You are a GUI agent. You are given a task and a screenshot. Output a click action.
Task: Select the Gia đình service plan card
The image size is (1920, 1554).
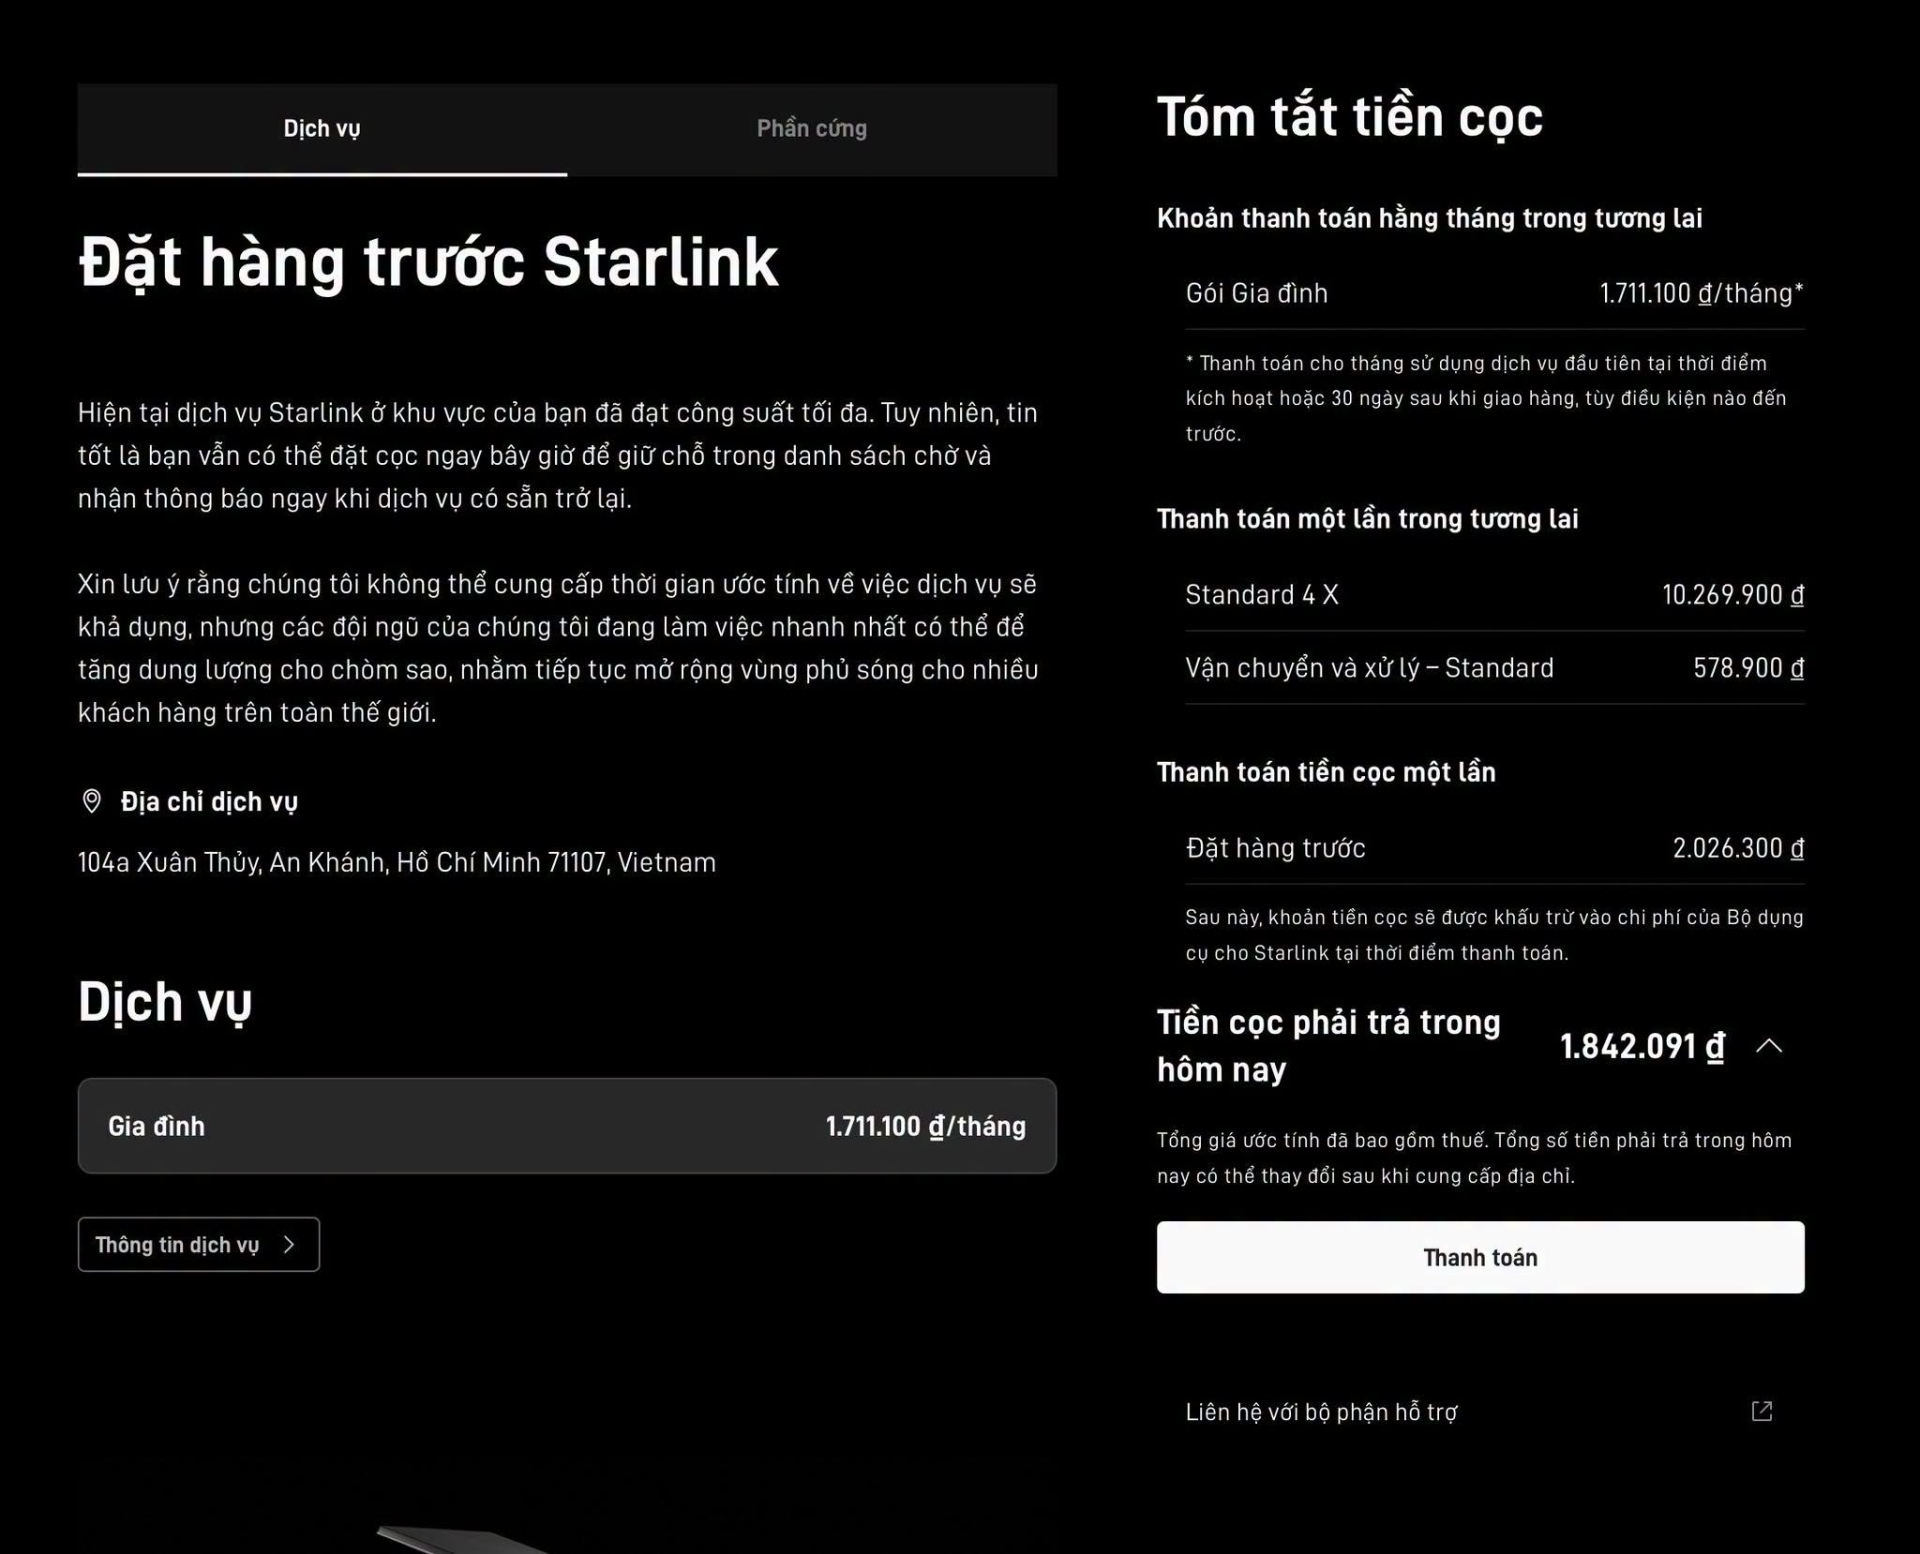coord(567,1126)
